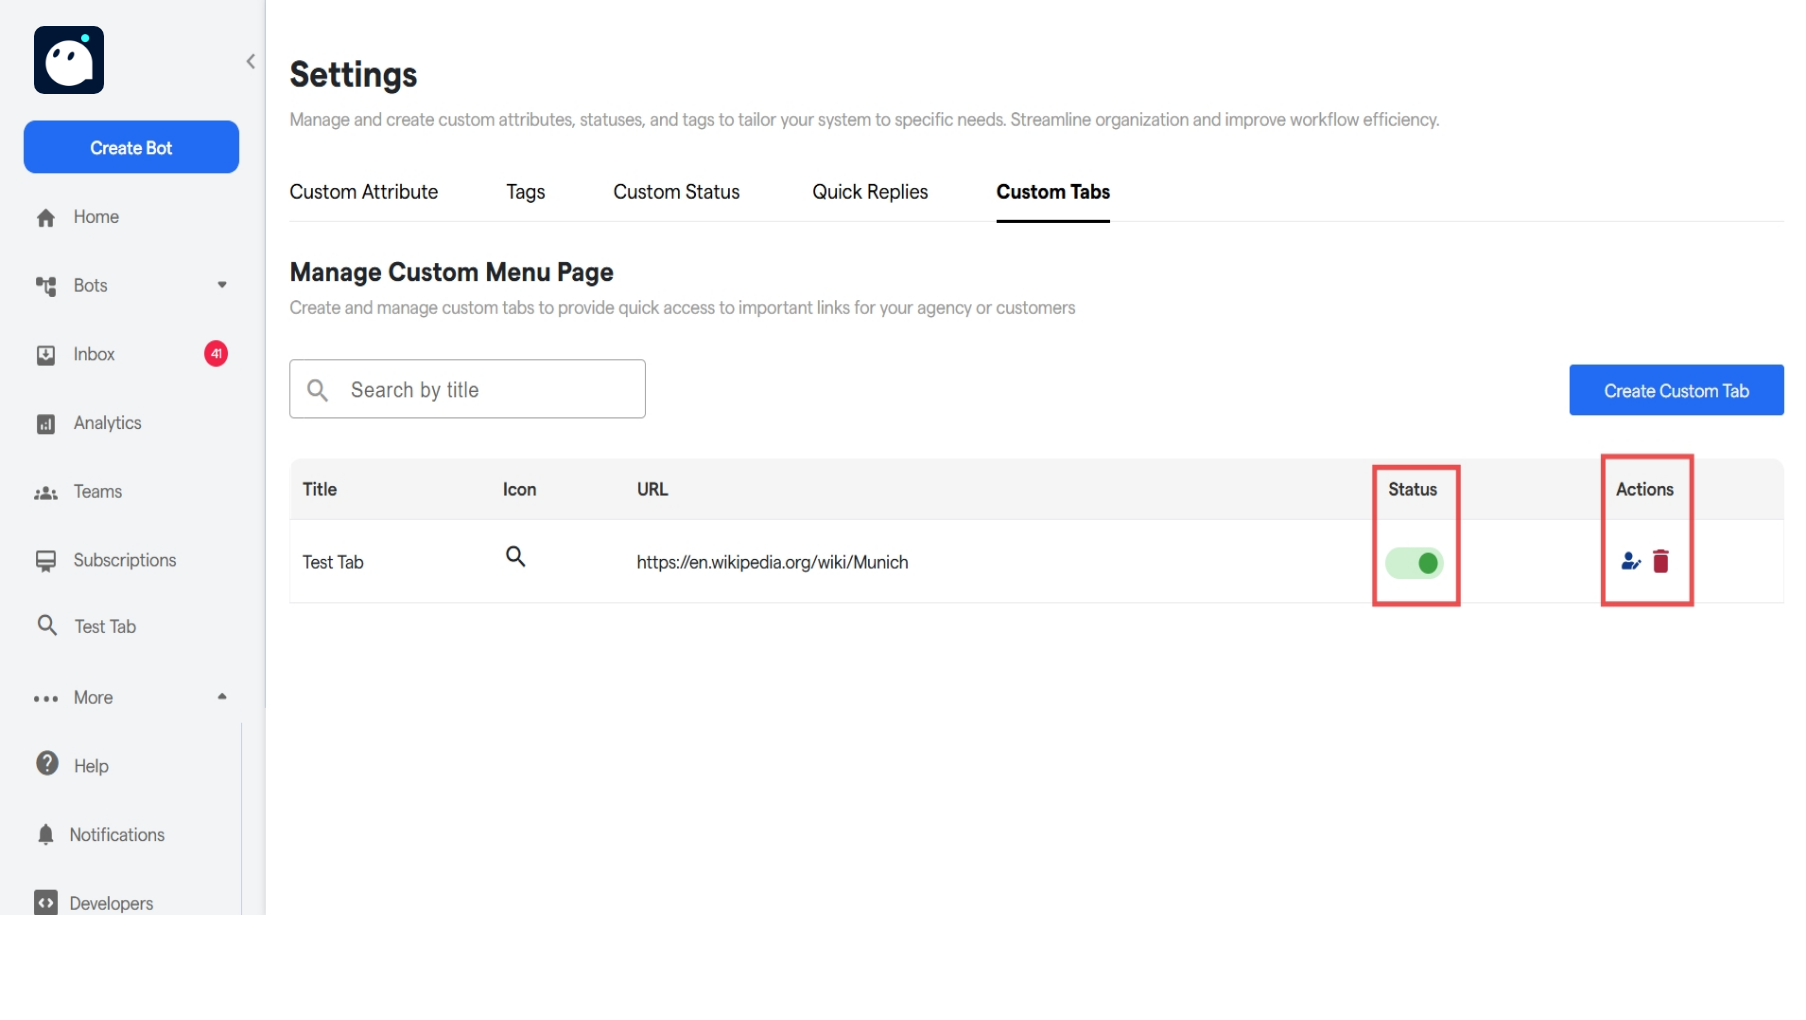Collapse the sidebar with the chevron arrow
This screenshot has height=1020, width=1806.
[251, 61]
